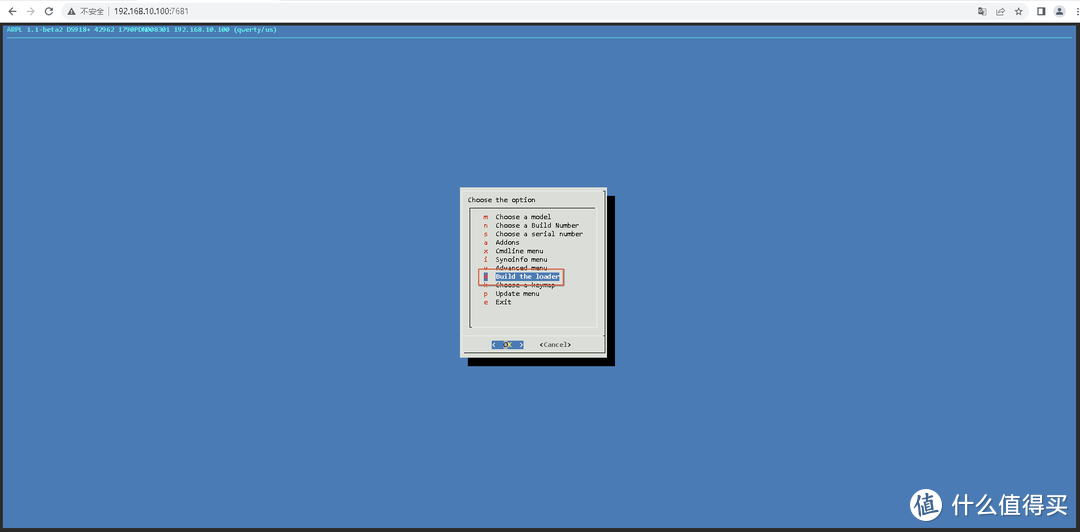Image resolution: width=1080 pixels, height=532 pixels.
Task: Toggle the browser side panel icon
Action: 1041,11
